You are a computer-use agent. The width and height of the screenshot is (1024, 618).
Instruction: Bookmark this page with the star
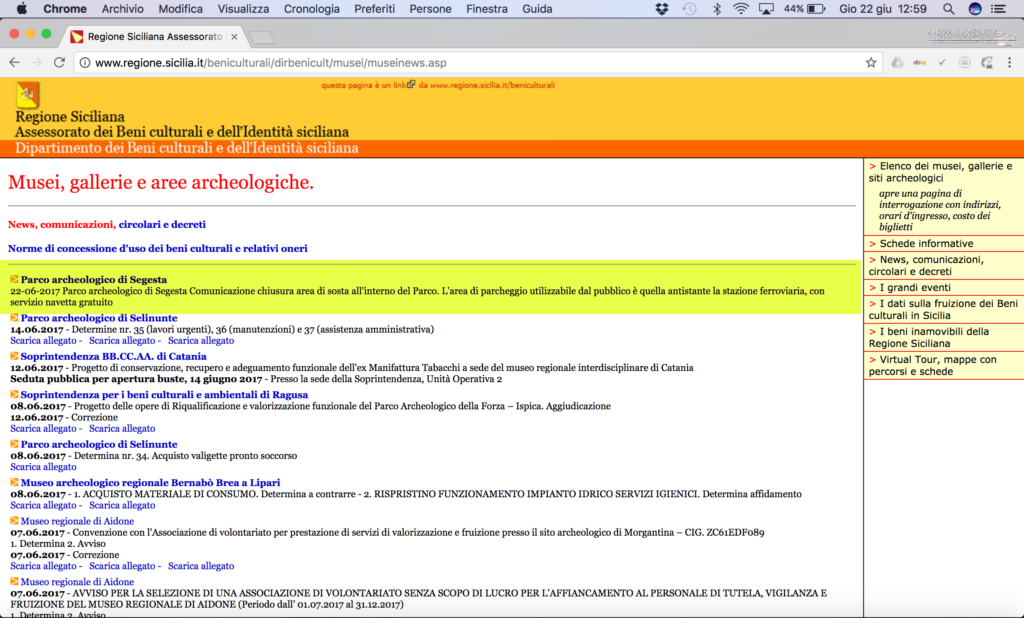(871, 63)
